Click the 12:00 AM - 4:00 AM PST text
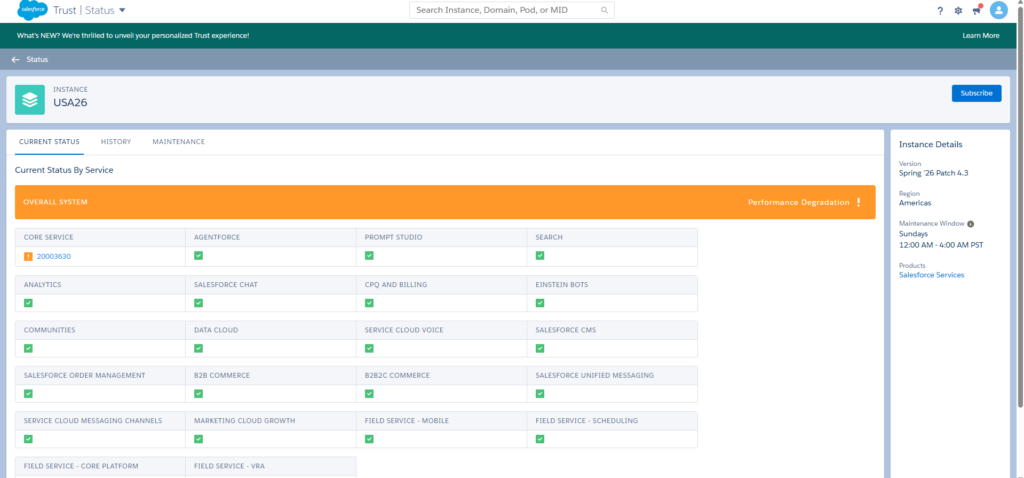 [x=941, y=245]
